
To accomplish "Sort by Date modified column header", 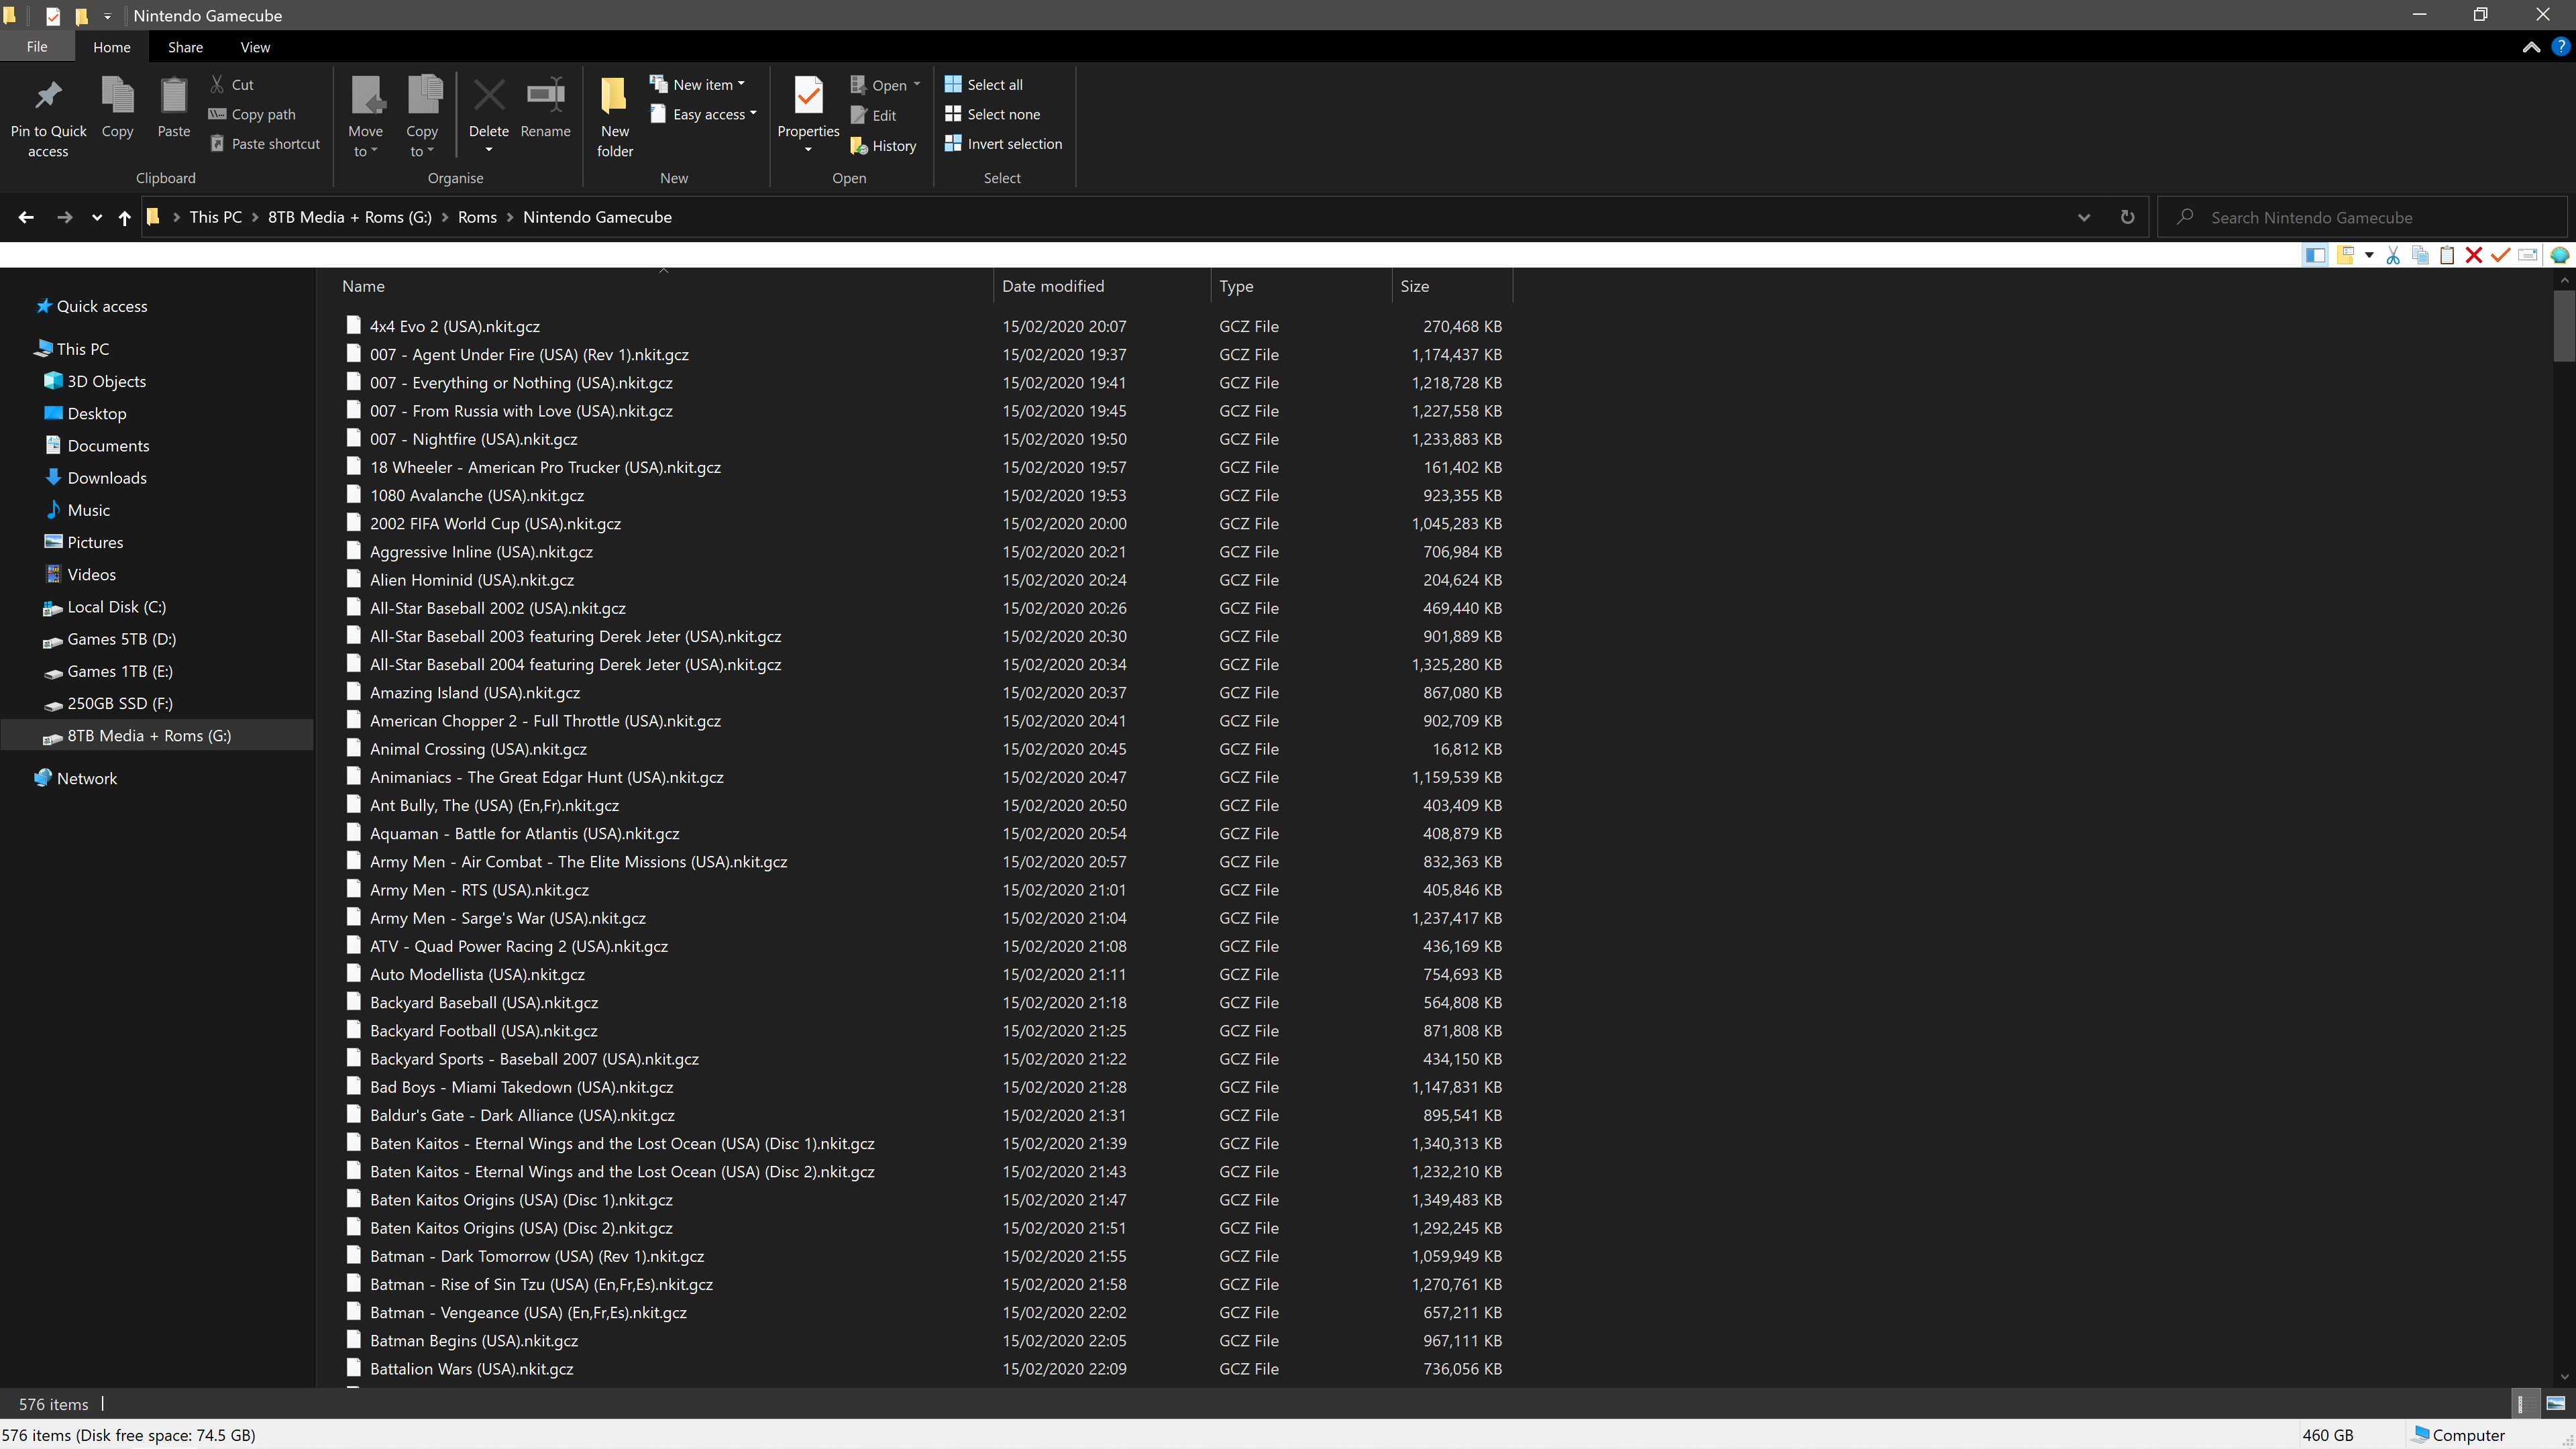I will [x=1053, y=286].
